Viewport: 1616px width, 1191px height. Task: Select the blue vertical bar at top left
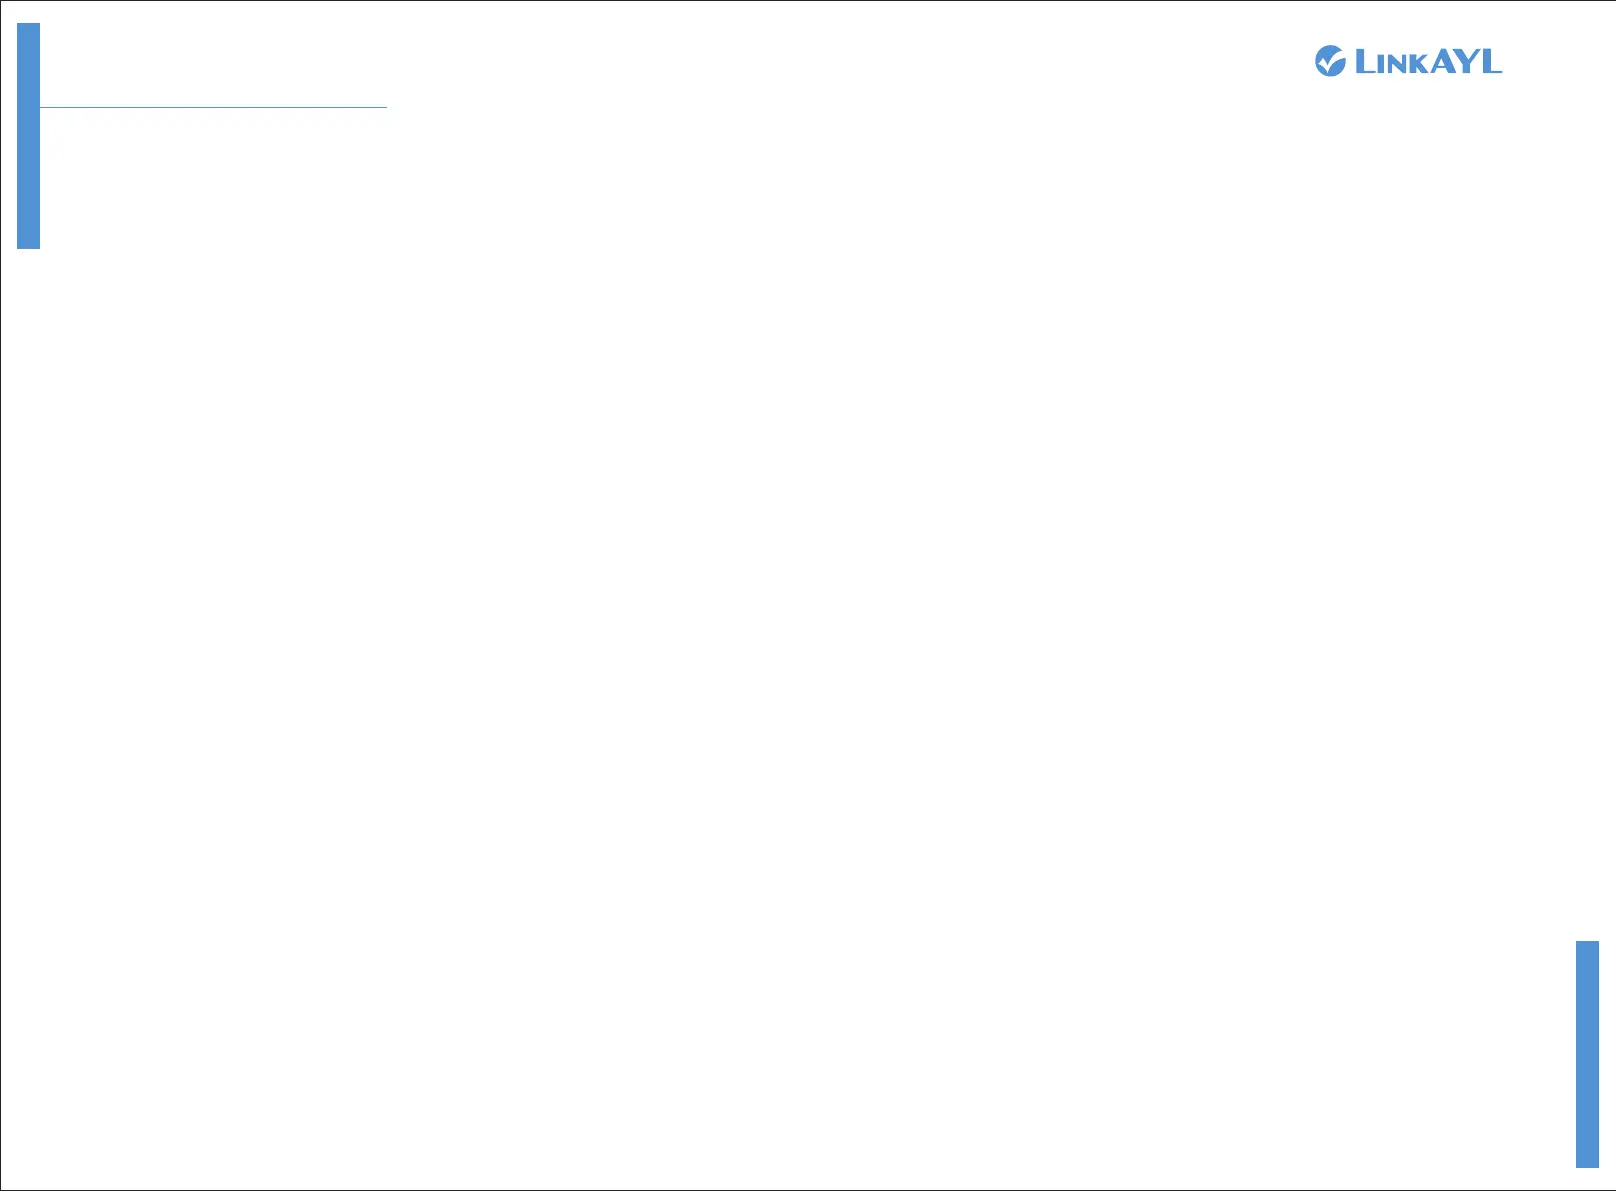click(x=28, y=136)
